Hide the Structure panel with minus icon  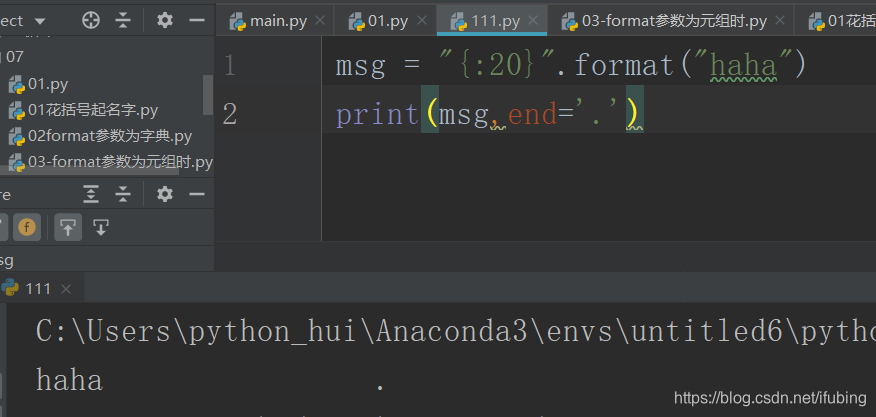(x=197, y=195)
